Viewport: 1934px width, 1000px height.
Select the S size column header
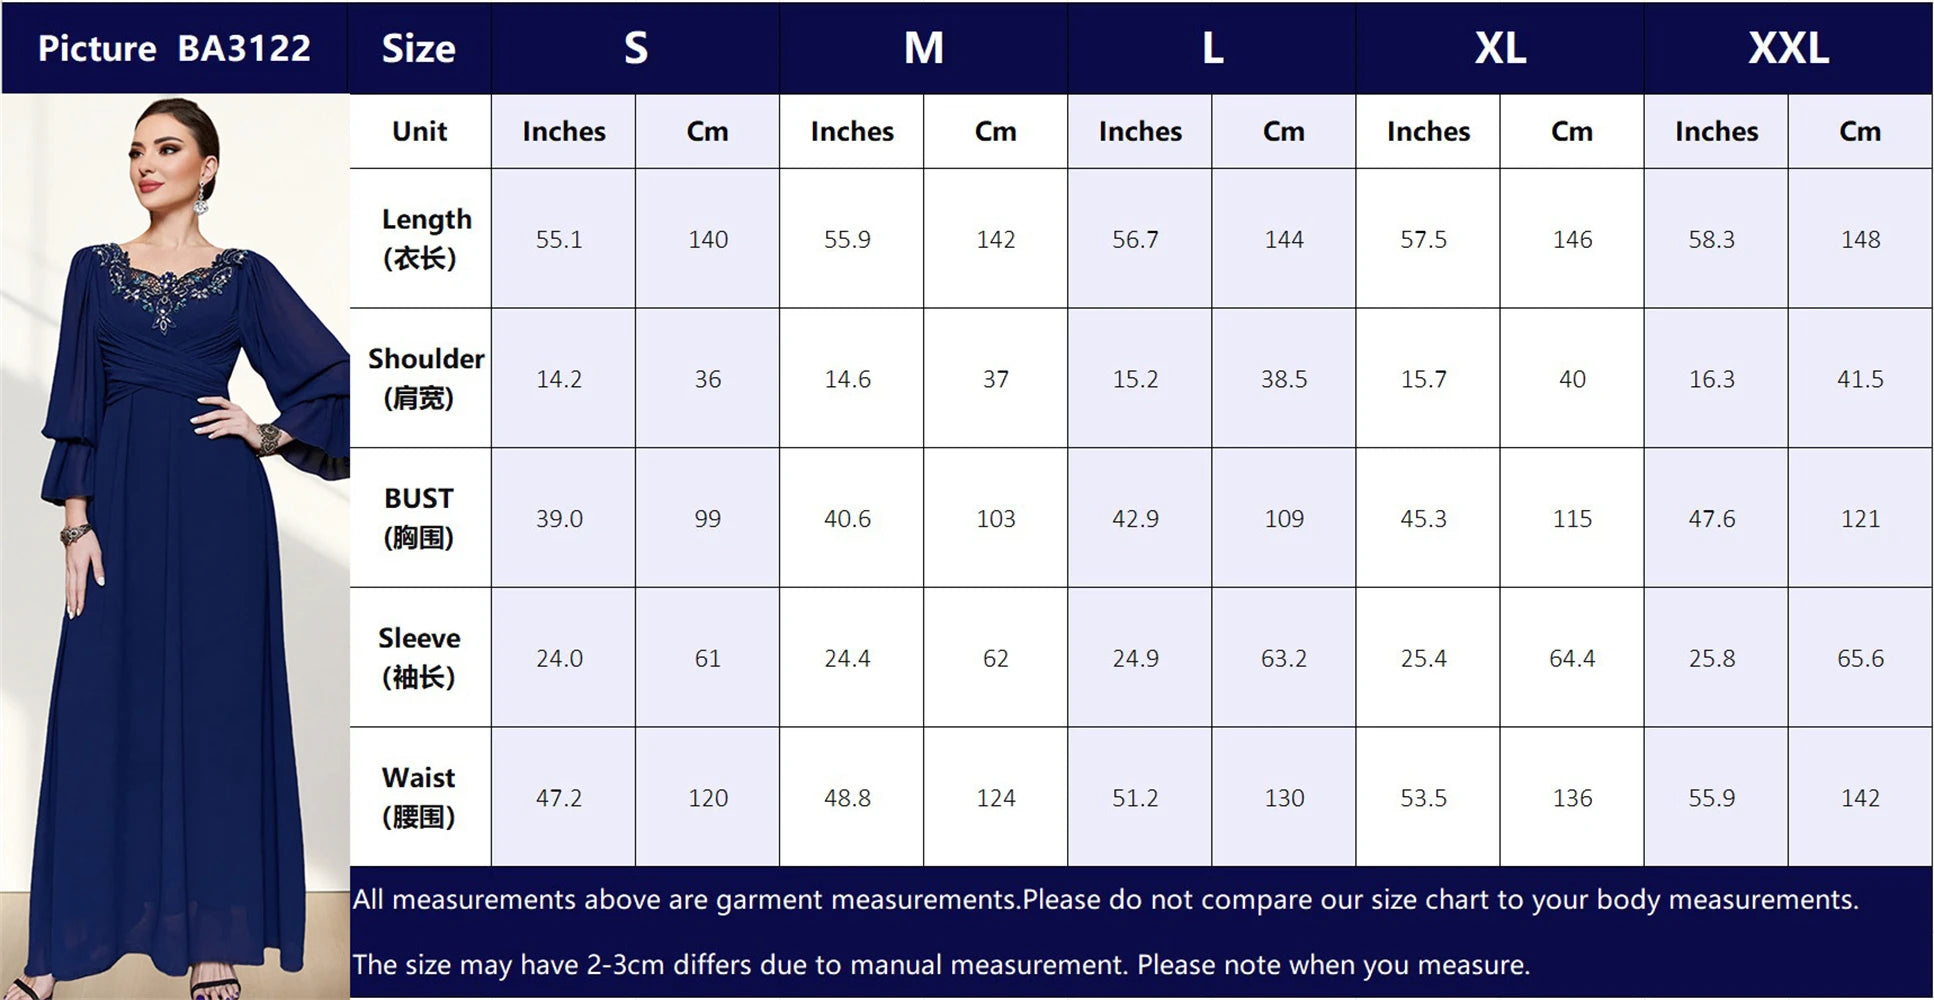635,48
